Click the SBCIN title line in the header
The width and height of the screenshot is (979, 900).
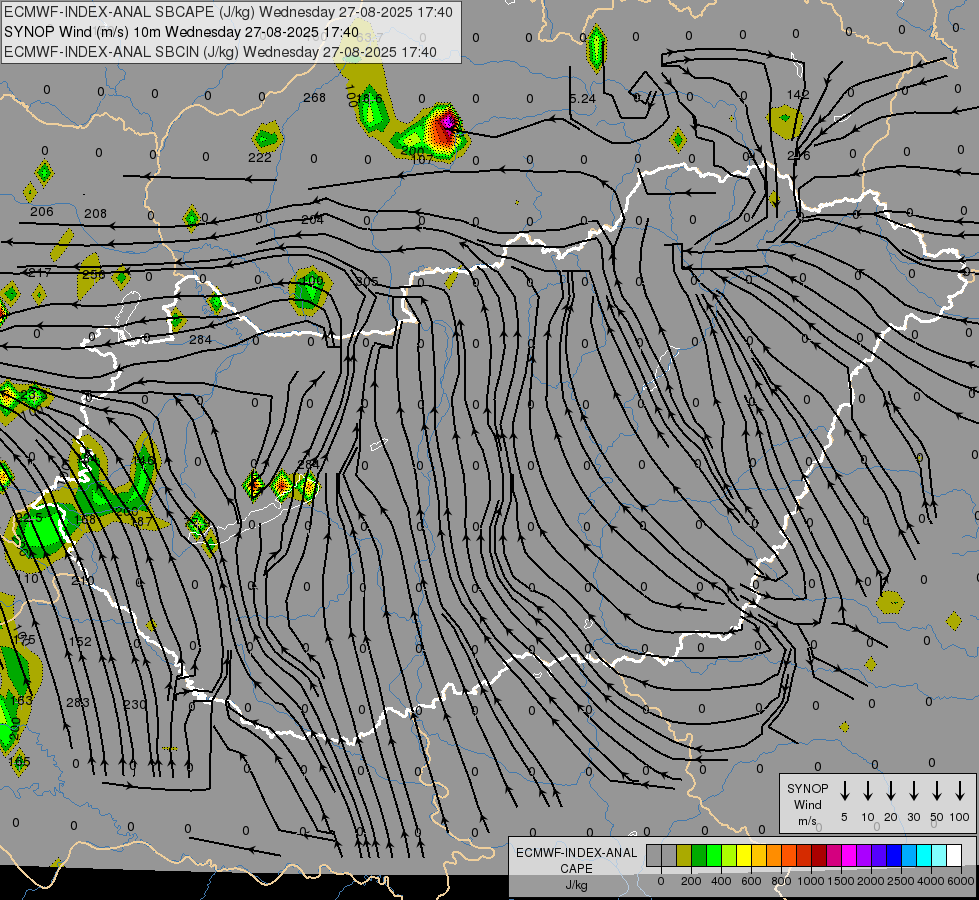(220, 52)
